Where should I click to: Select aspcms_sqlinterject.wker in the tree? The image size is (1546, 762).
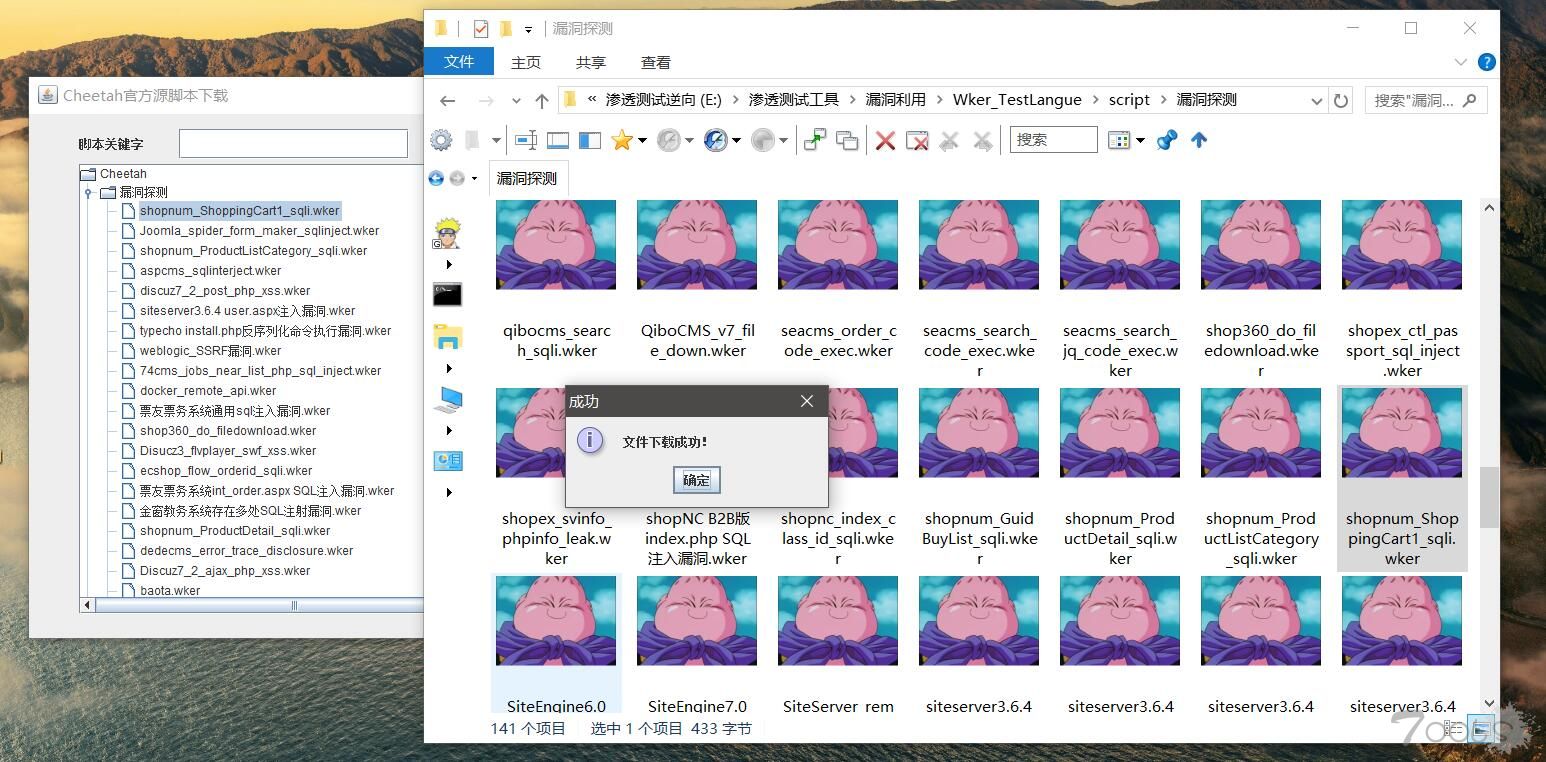click(x=210, y=271)
